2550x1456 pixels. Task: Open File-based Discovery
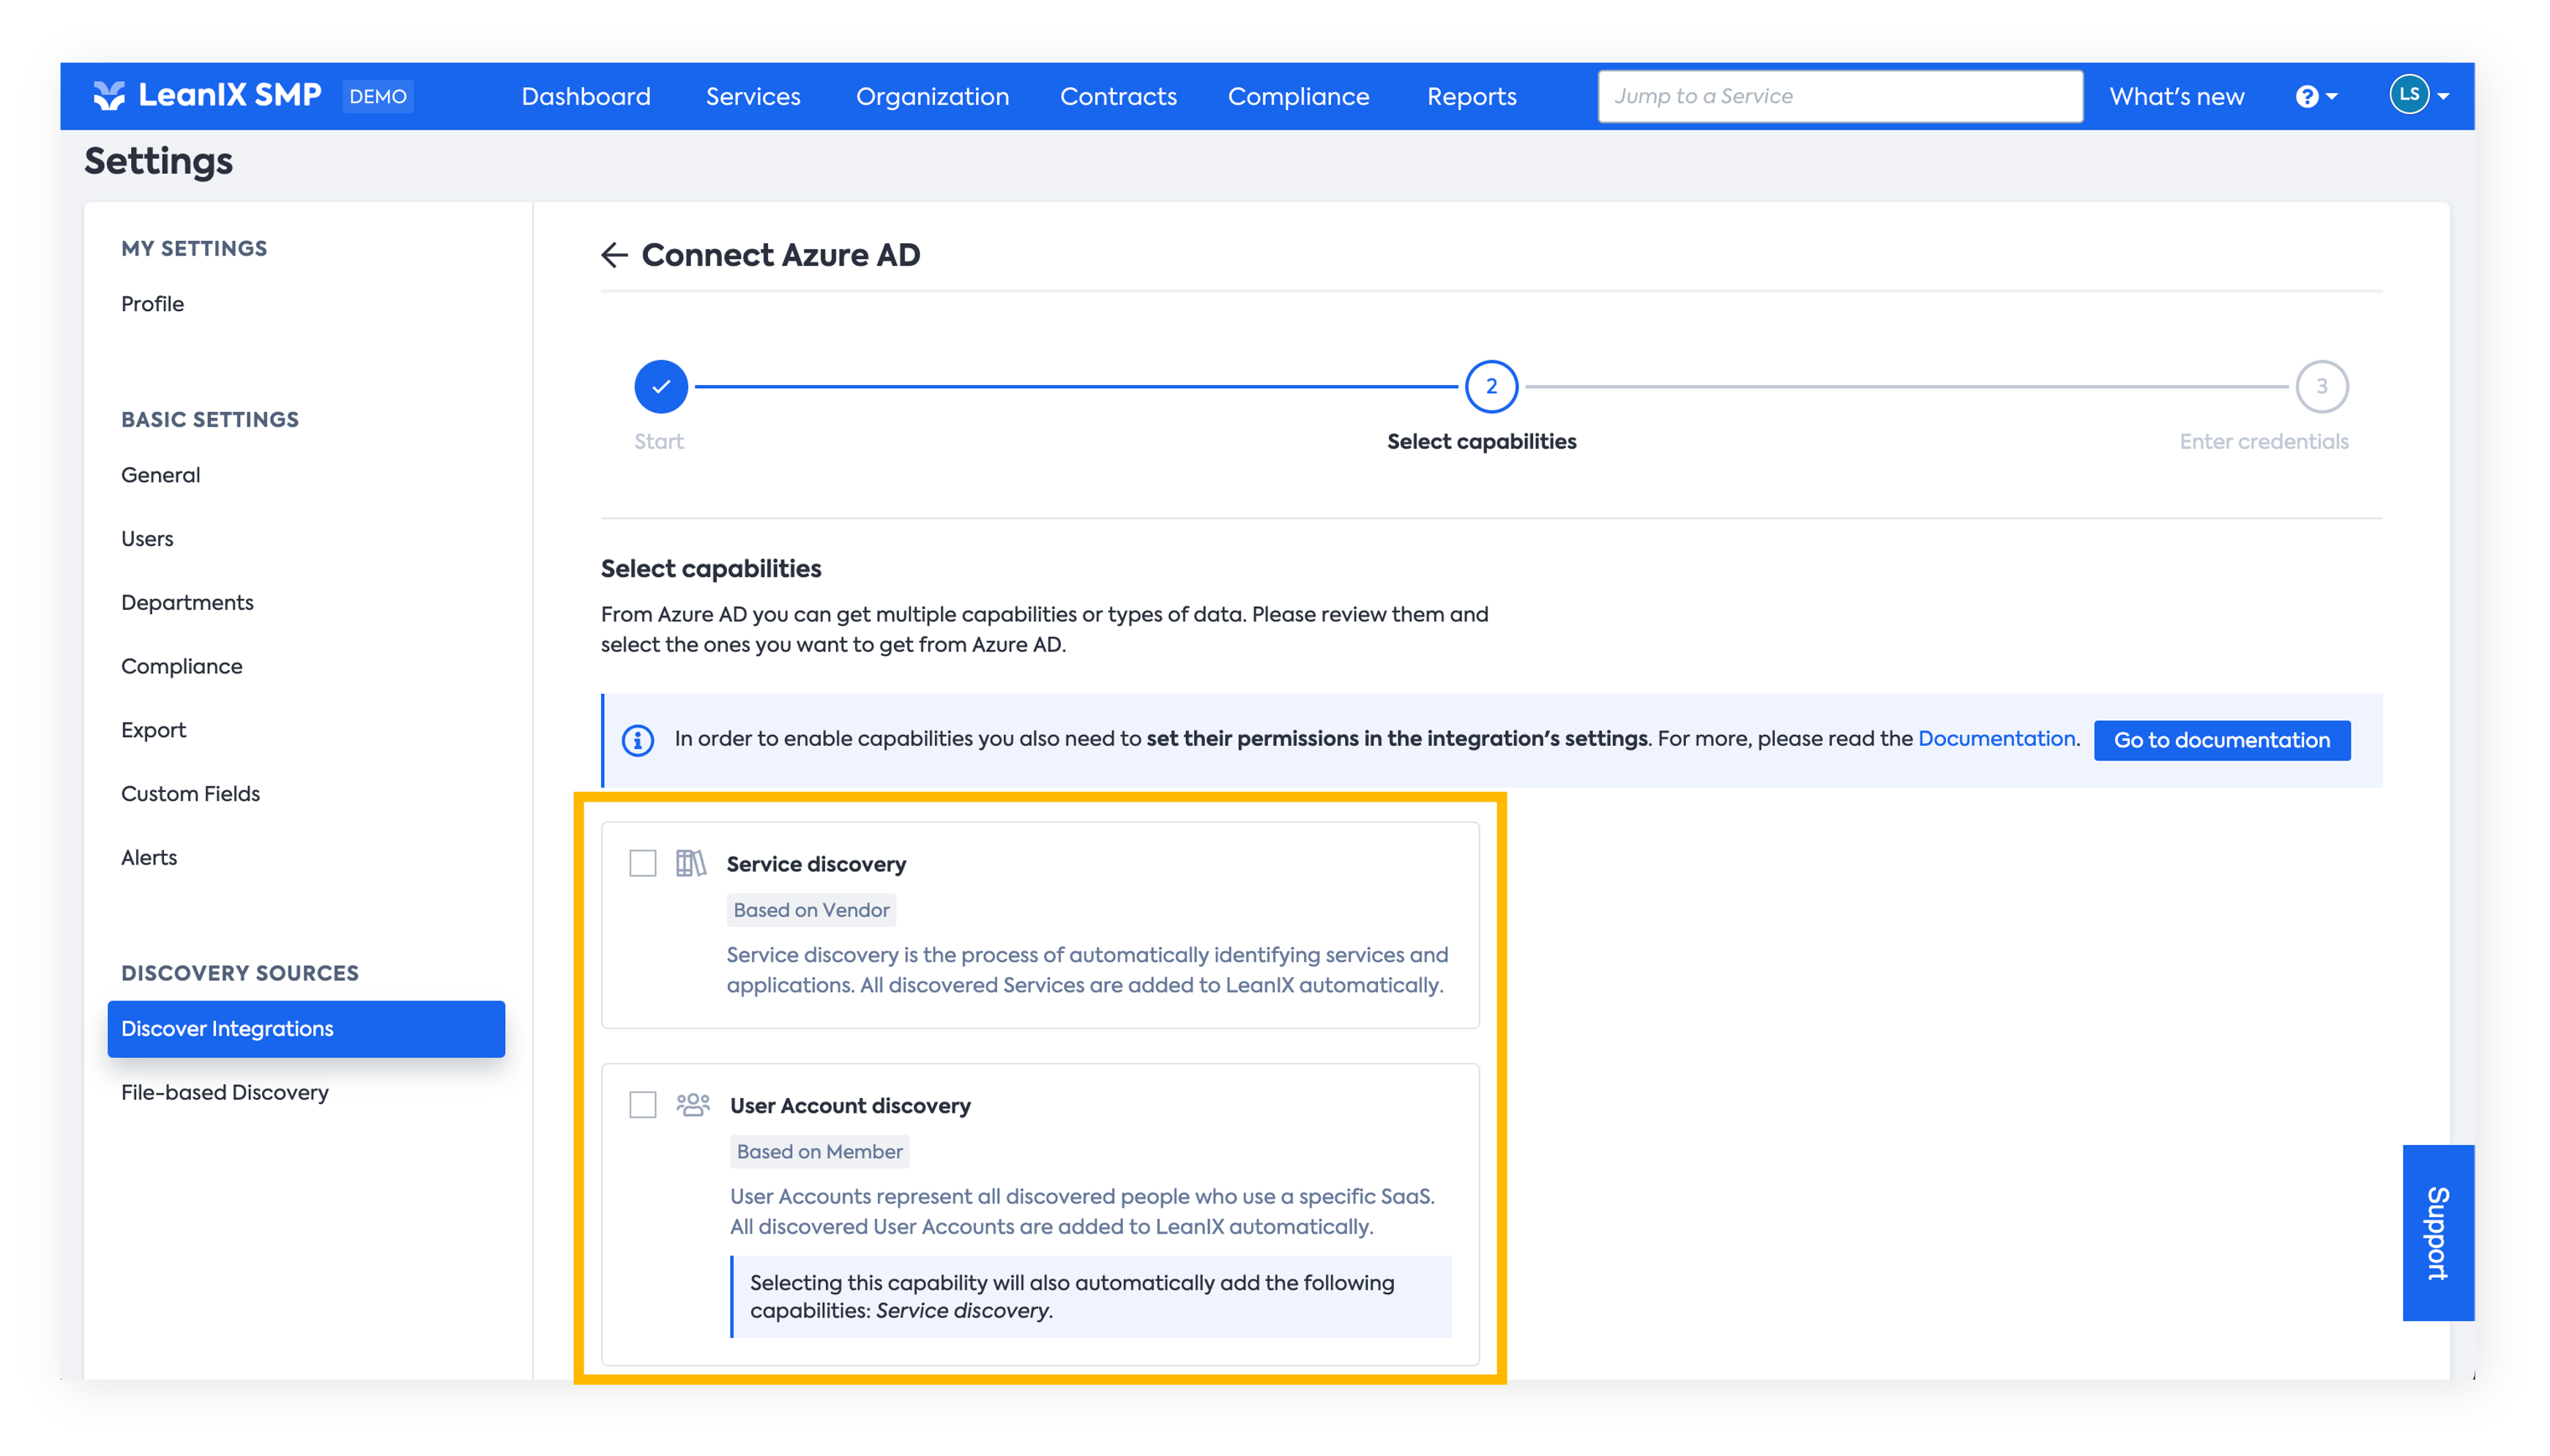point(224,1093)
